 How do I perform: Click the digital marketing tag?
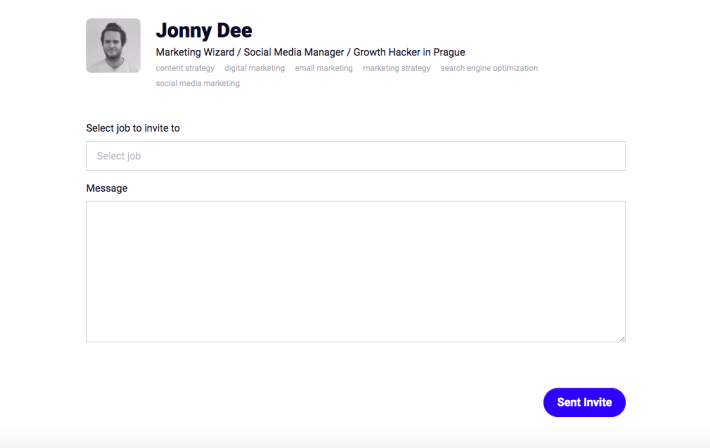click(x=254, y=68)
